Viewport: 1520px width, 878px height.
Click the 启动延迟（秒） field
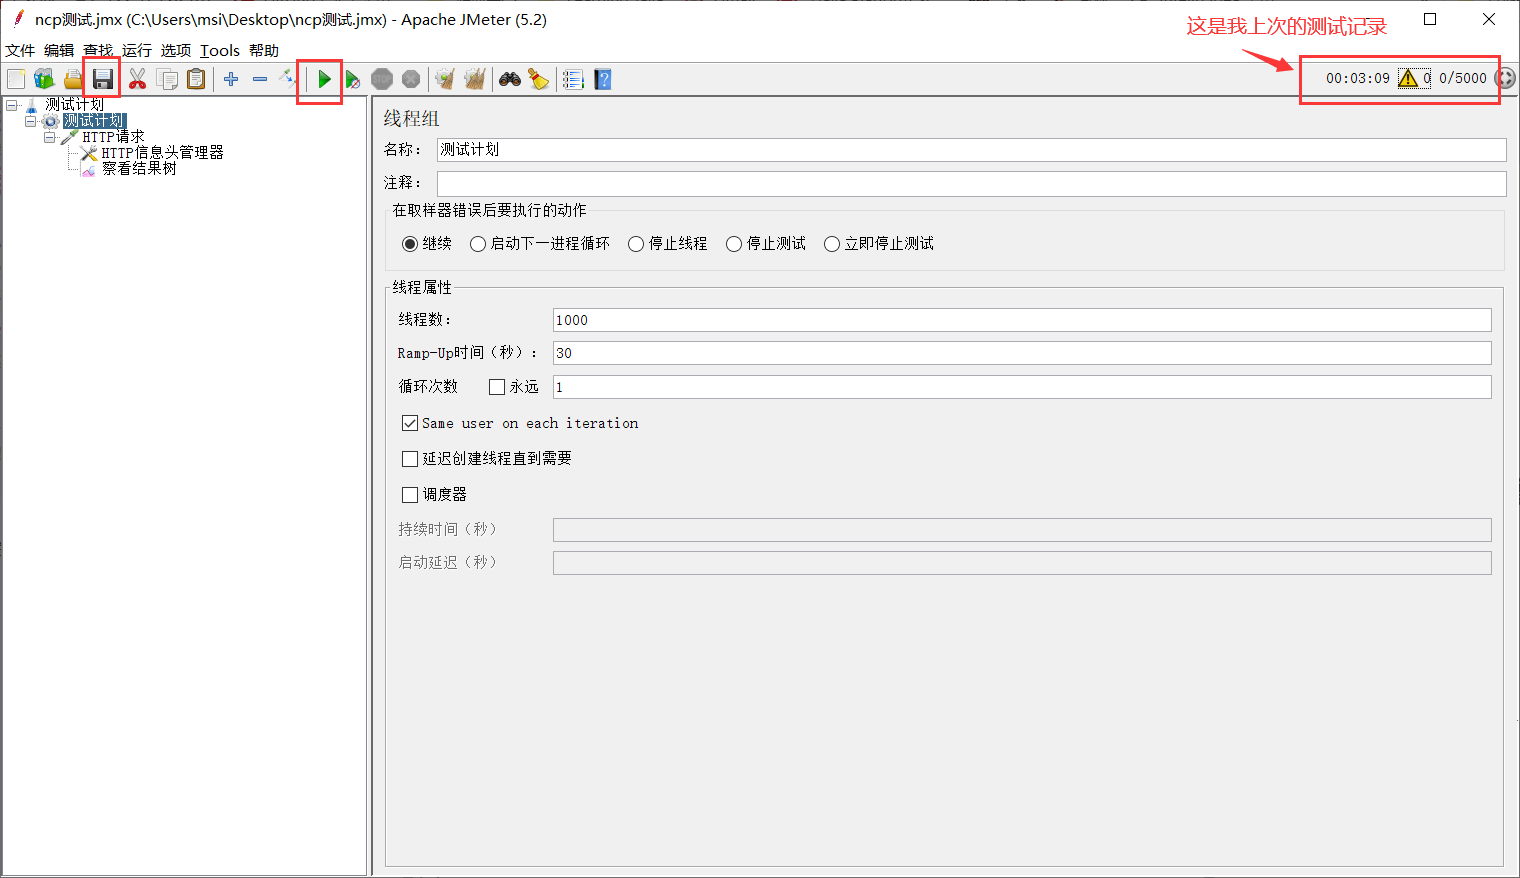pyautogui.click(x=1022, y=563)
